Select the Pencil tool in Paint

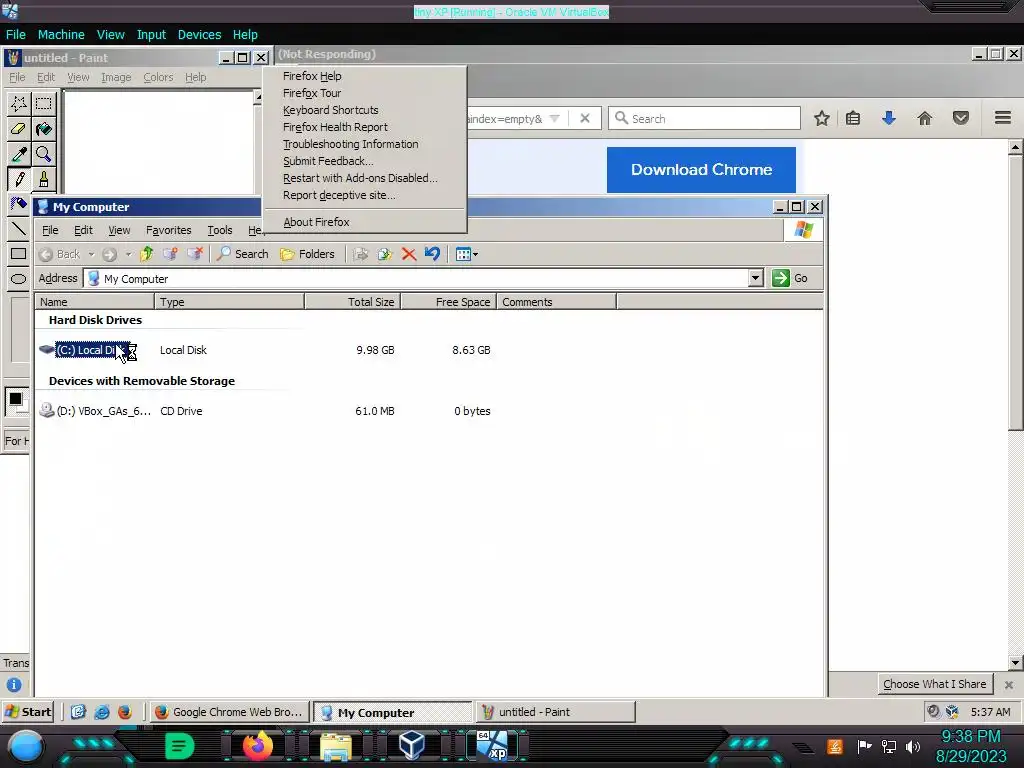click(18, 179)
